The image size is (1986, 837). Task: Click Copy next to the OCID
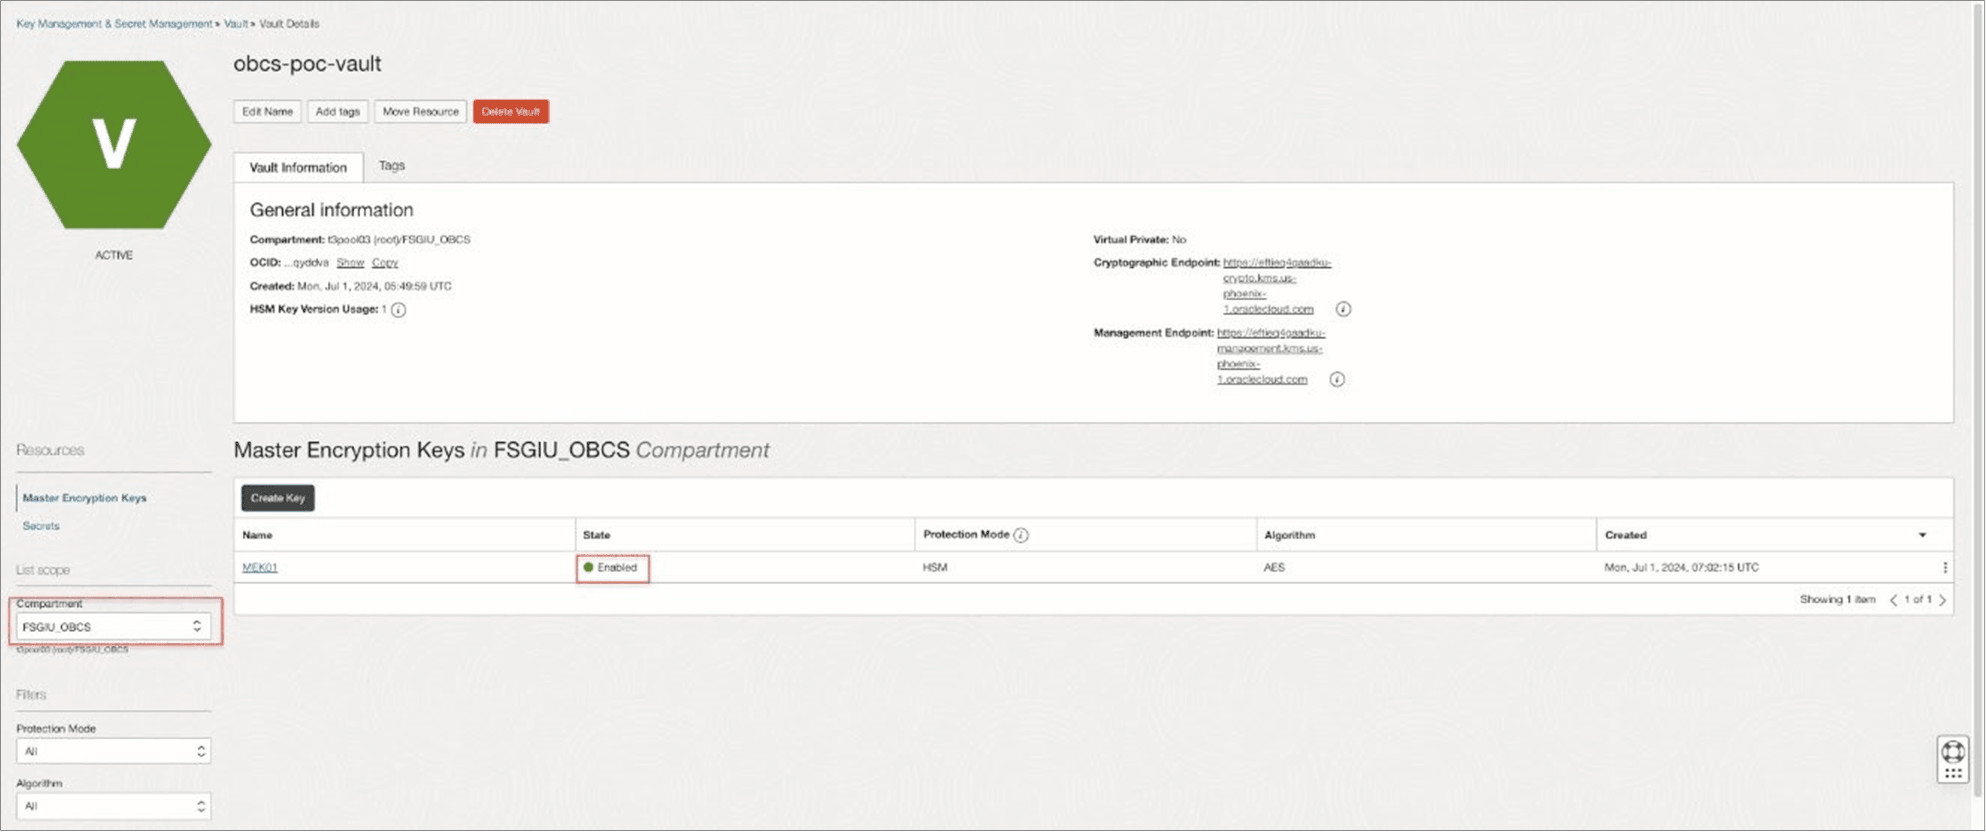click(385, 263)
